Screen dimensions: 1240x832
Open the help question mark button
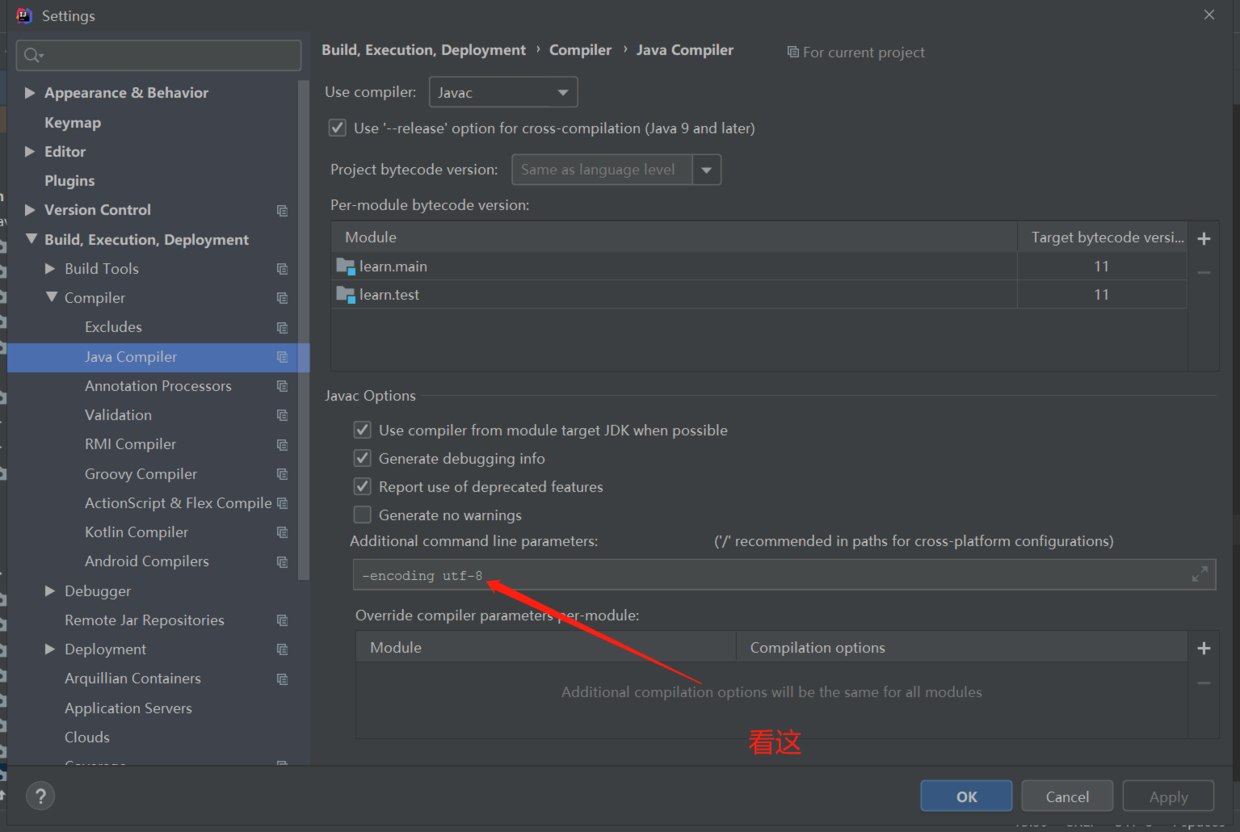click(40, 796)
